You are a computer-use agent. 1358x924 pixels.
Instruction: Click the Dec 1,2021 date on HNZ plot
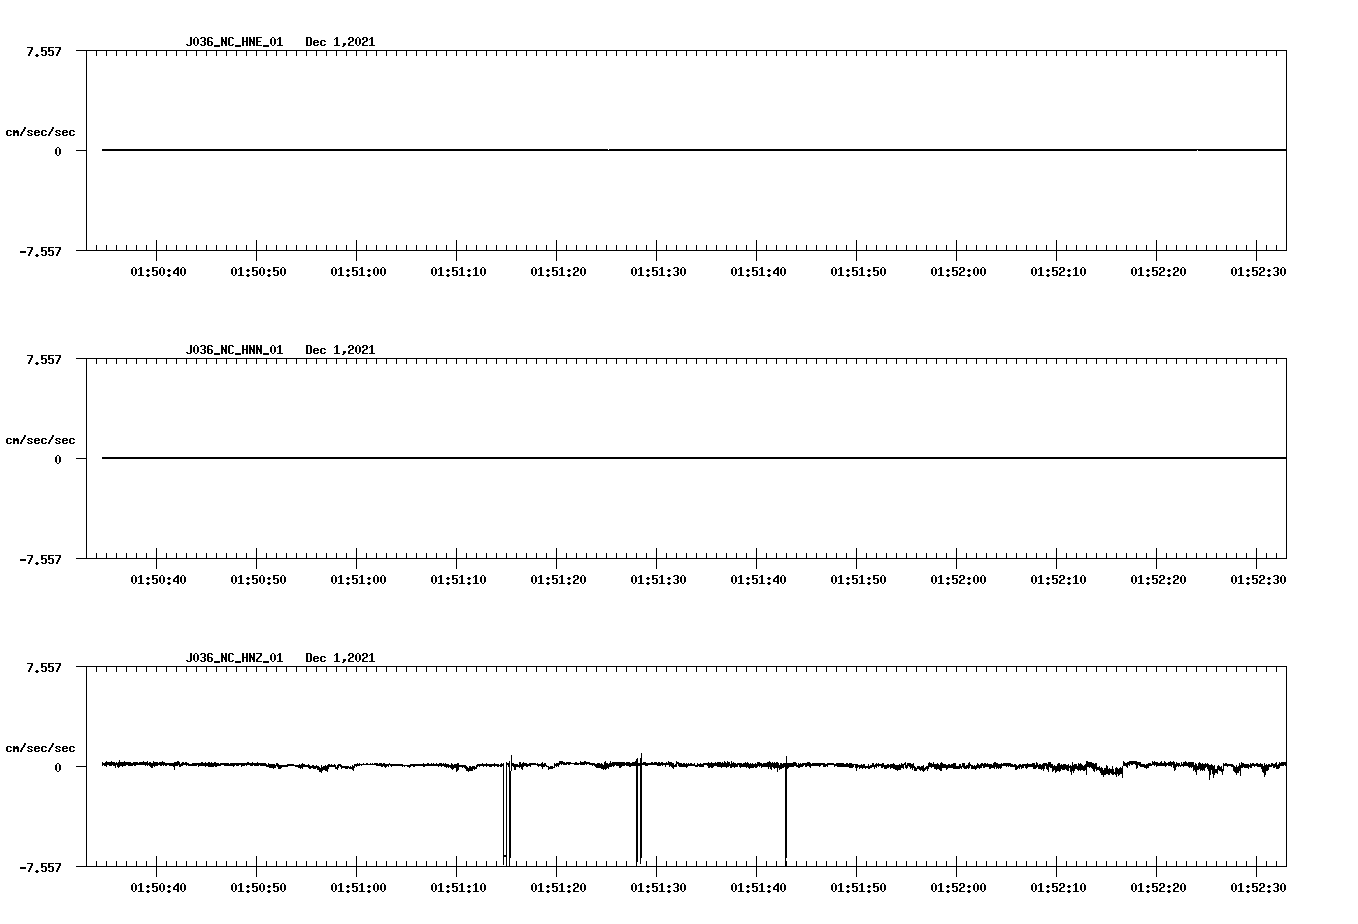(340, 658)
